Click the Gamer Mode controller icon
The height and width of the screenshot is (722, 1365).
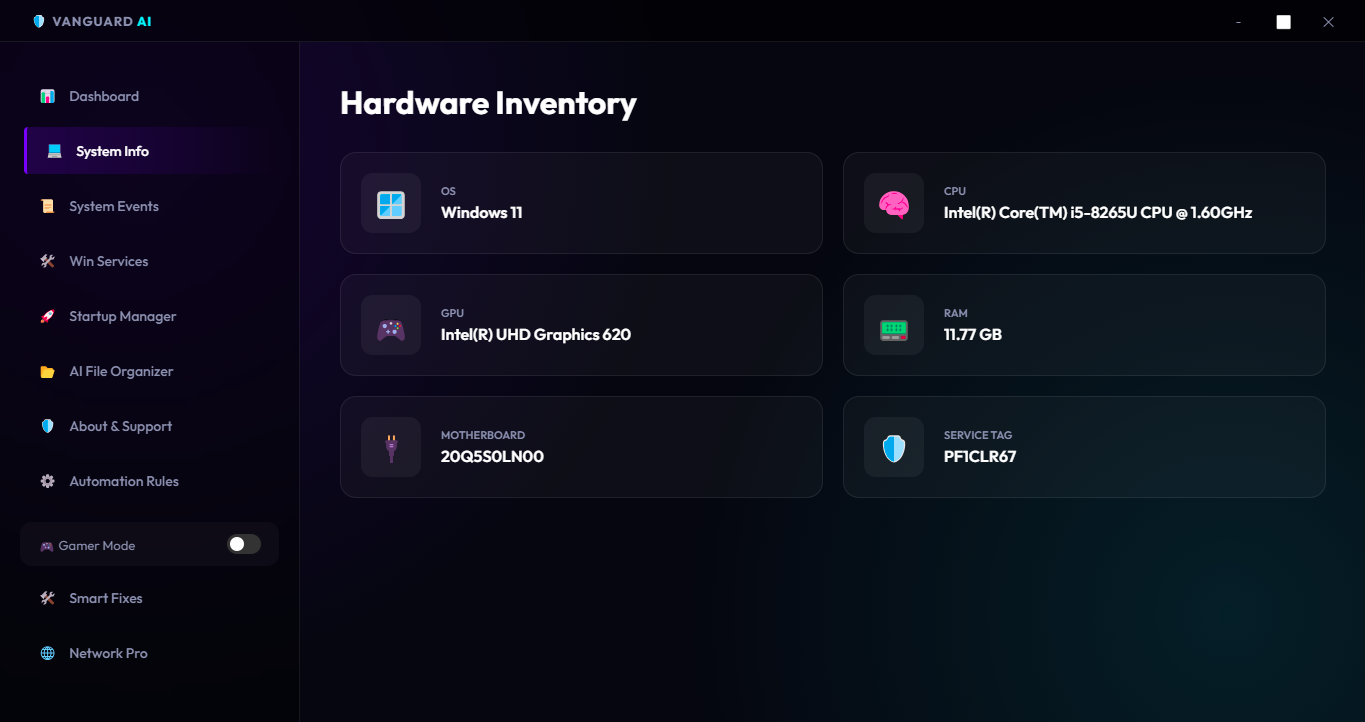46,546
